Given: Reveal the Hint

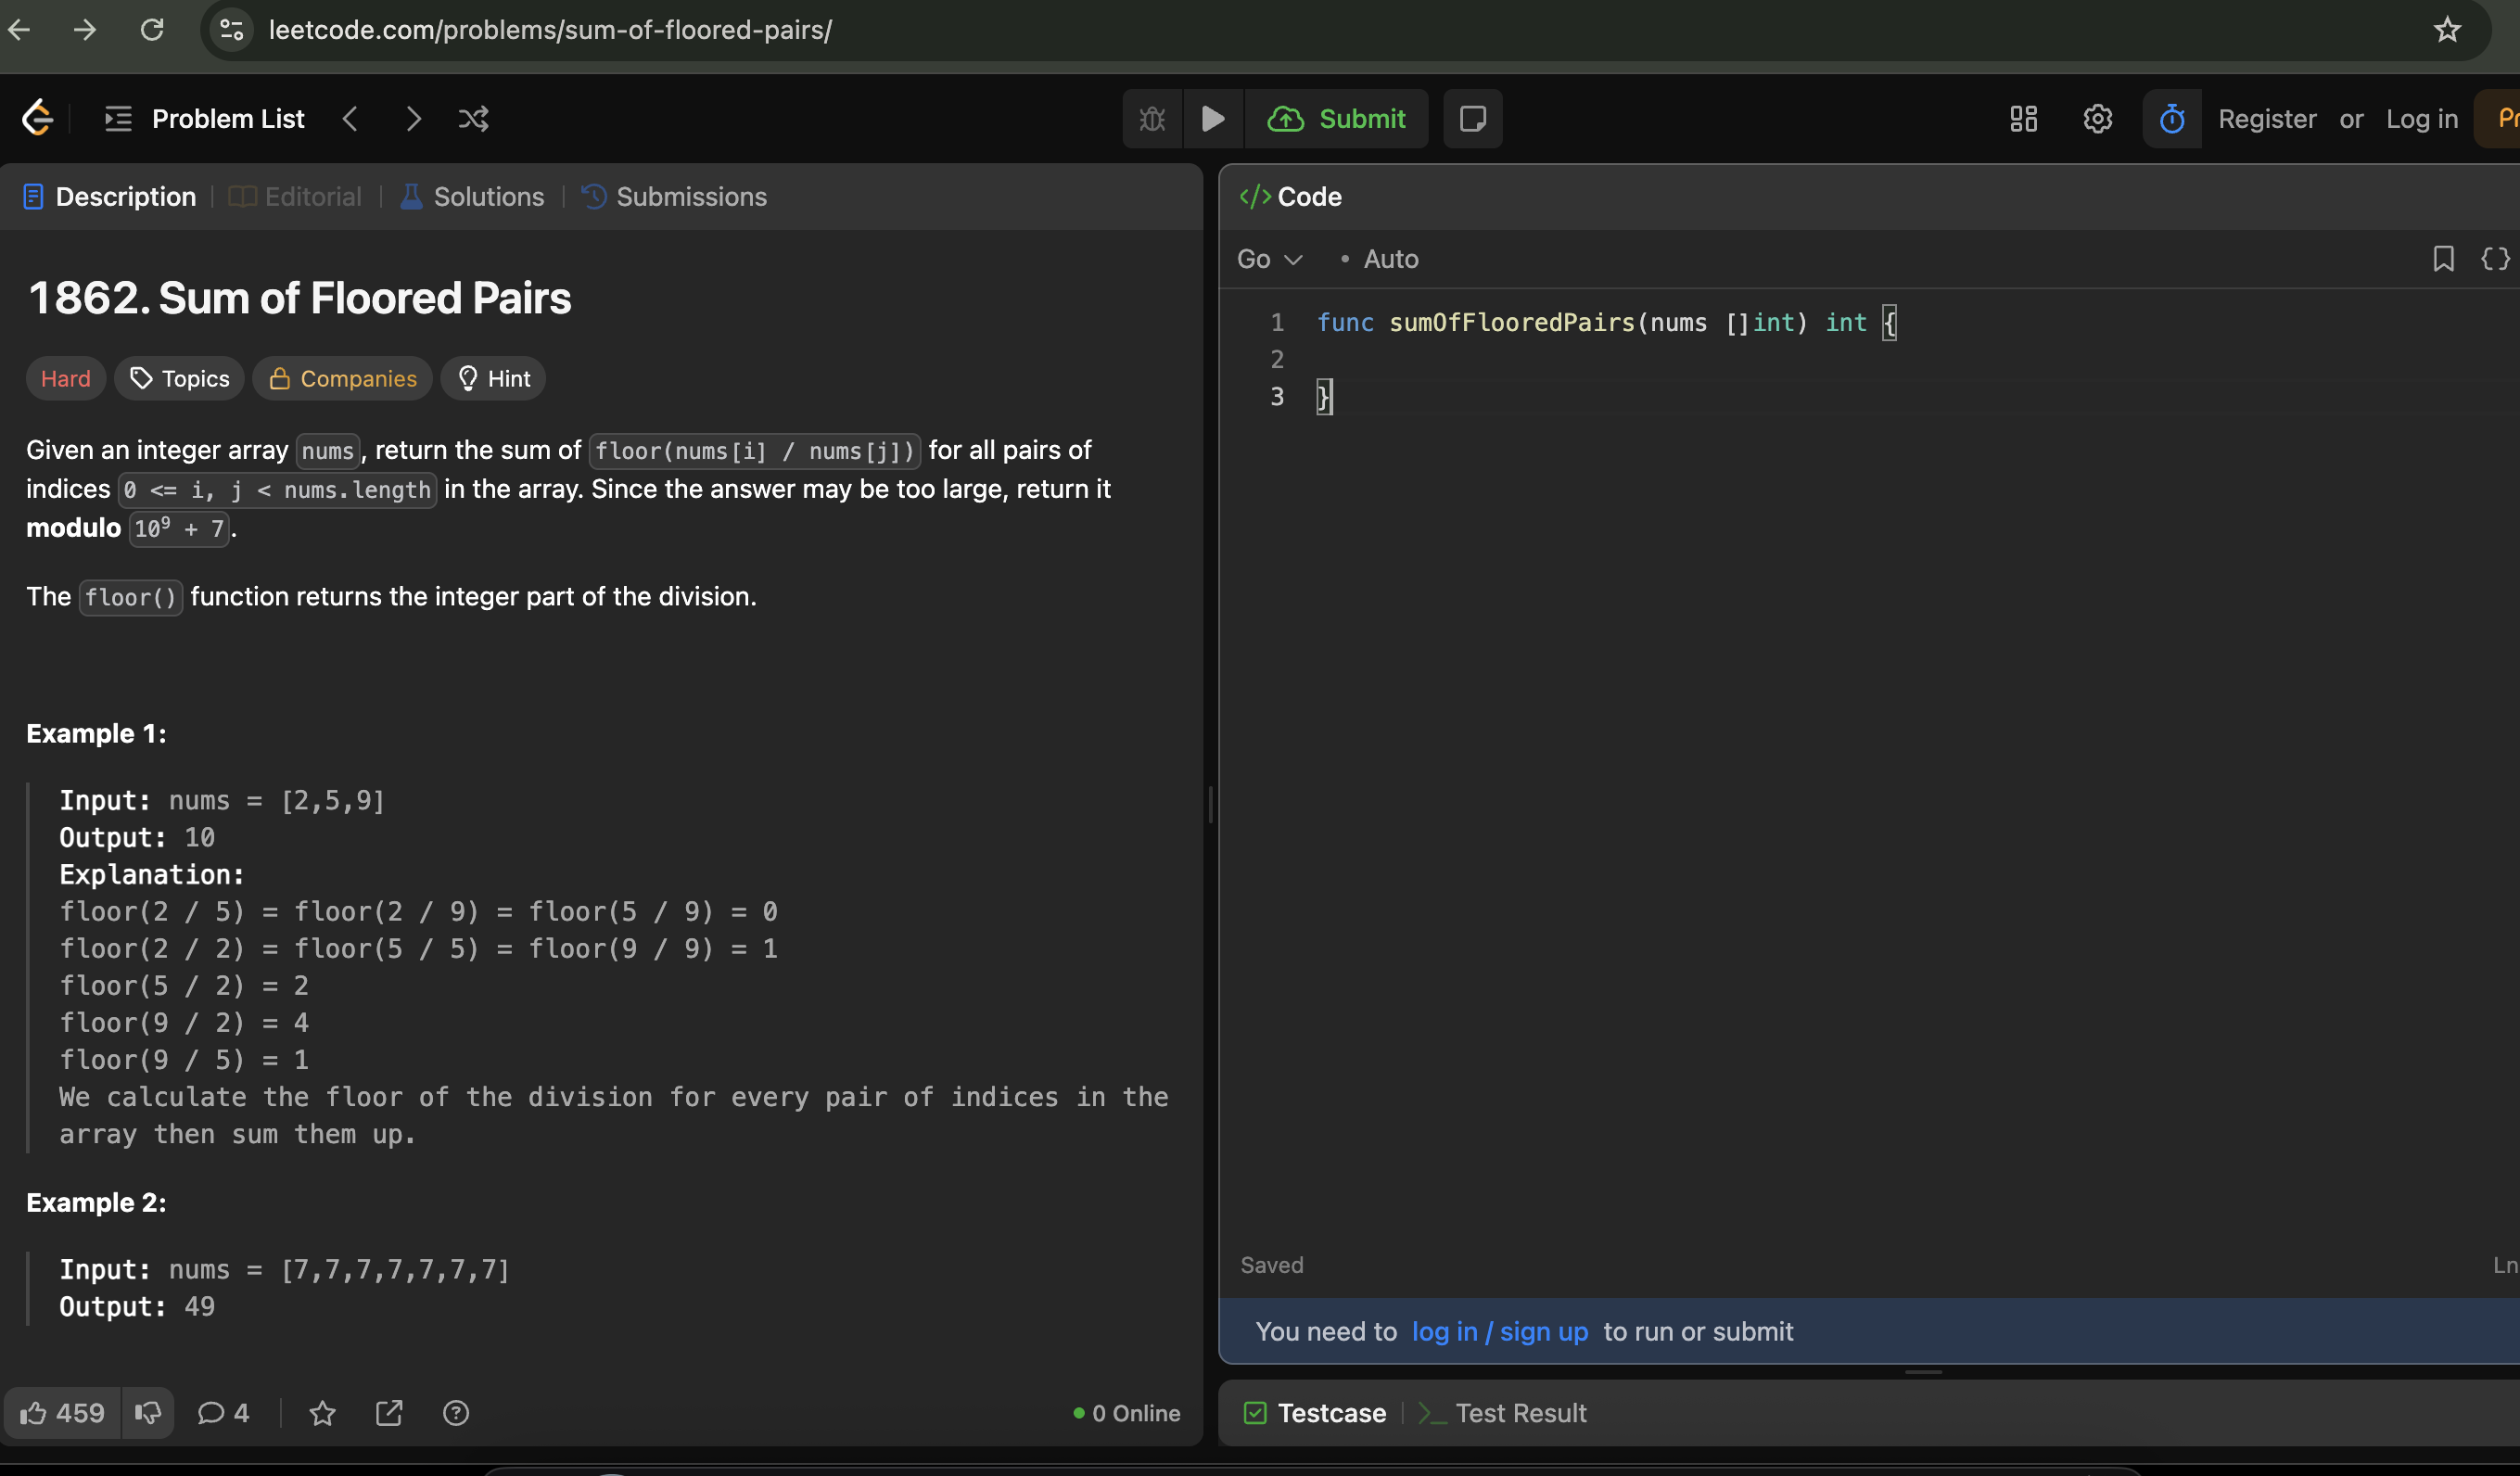Looking at the screenshot, I should click(x=493, y=379).
